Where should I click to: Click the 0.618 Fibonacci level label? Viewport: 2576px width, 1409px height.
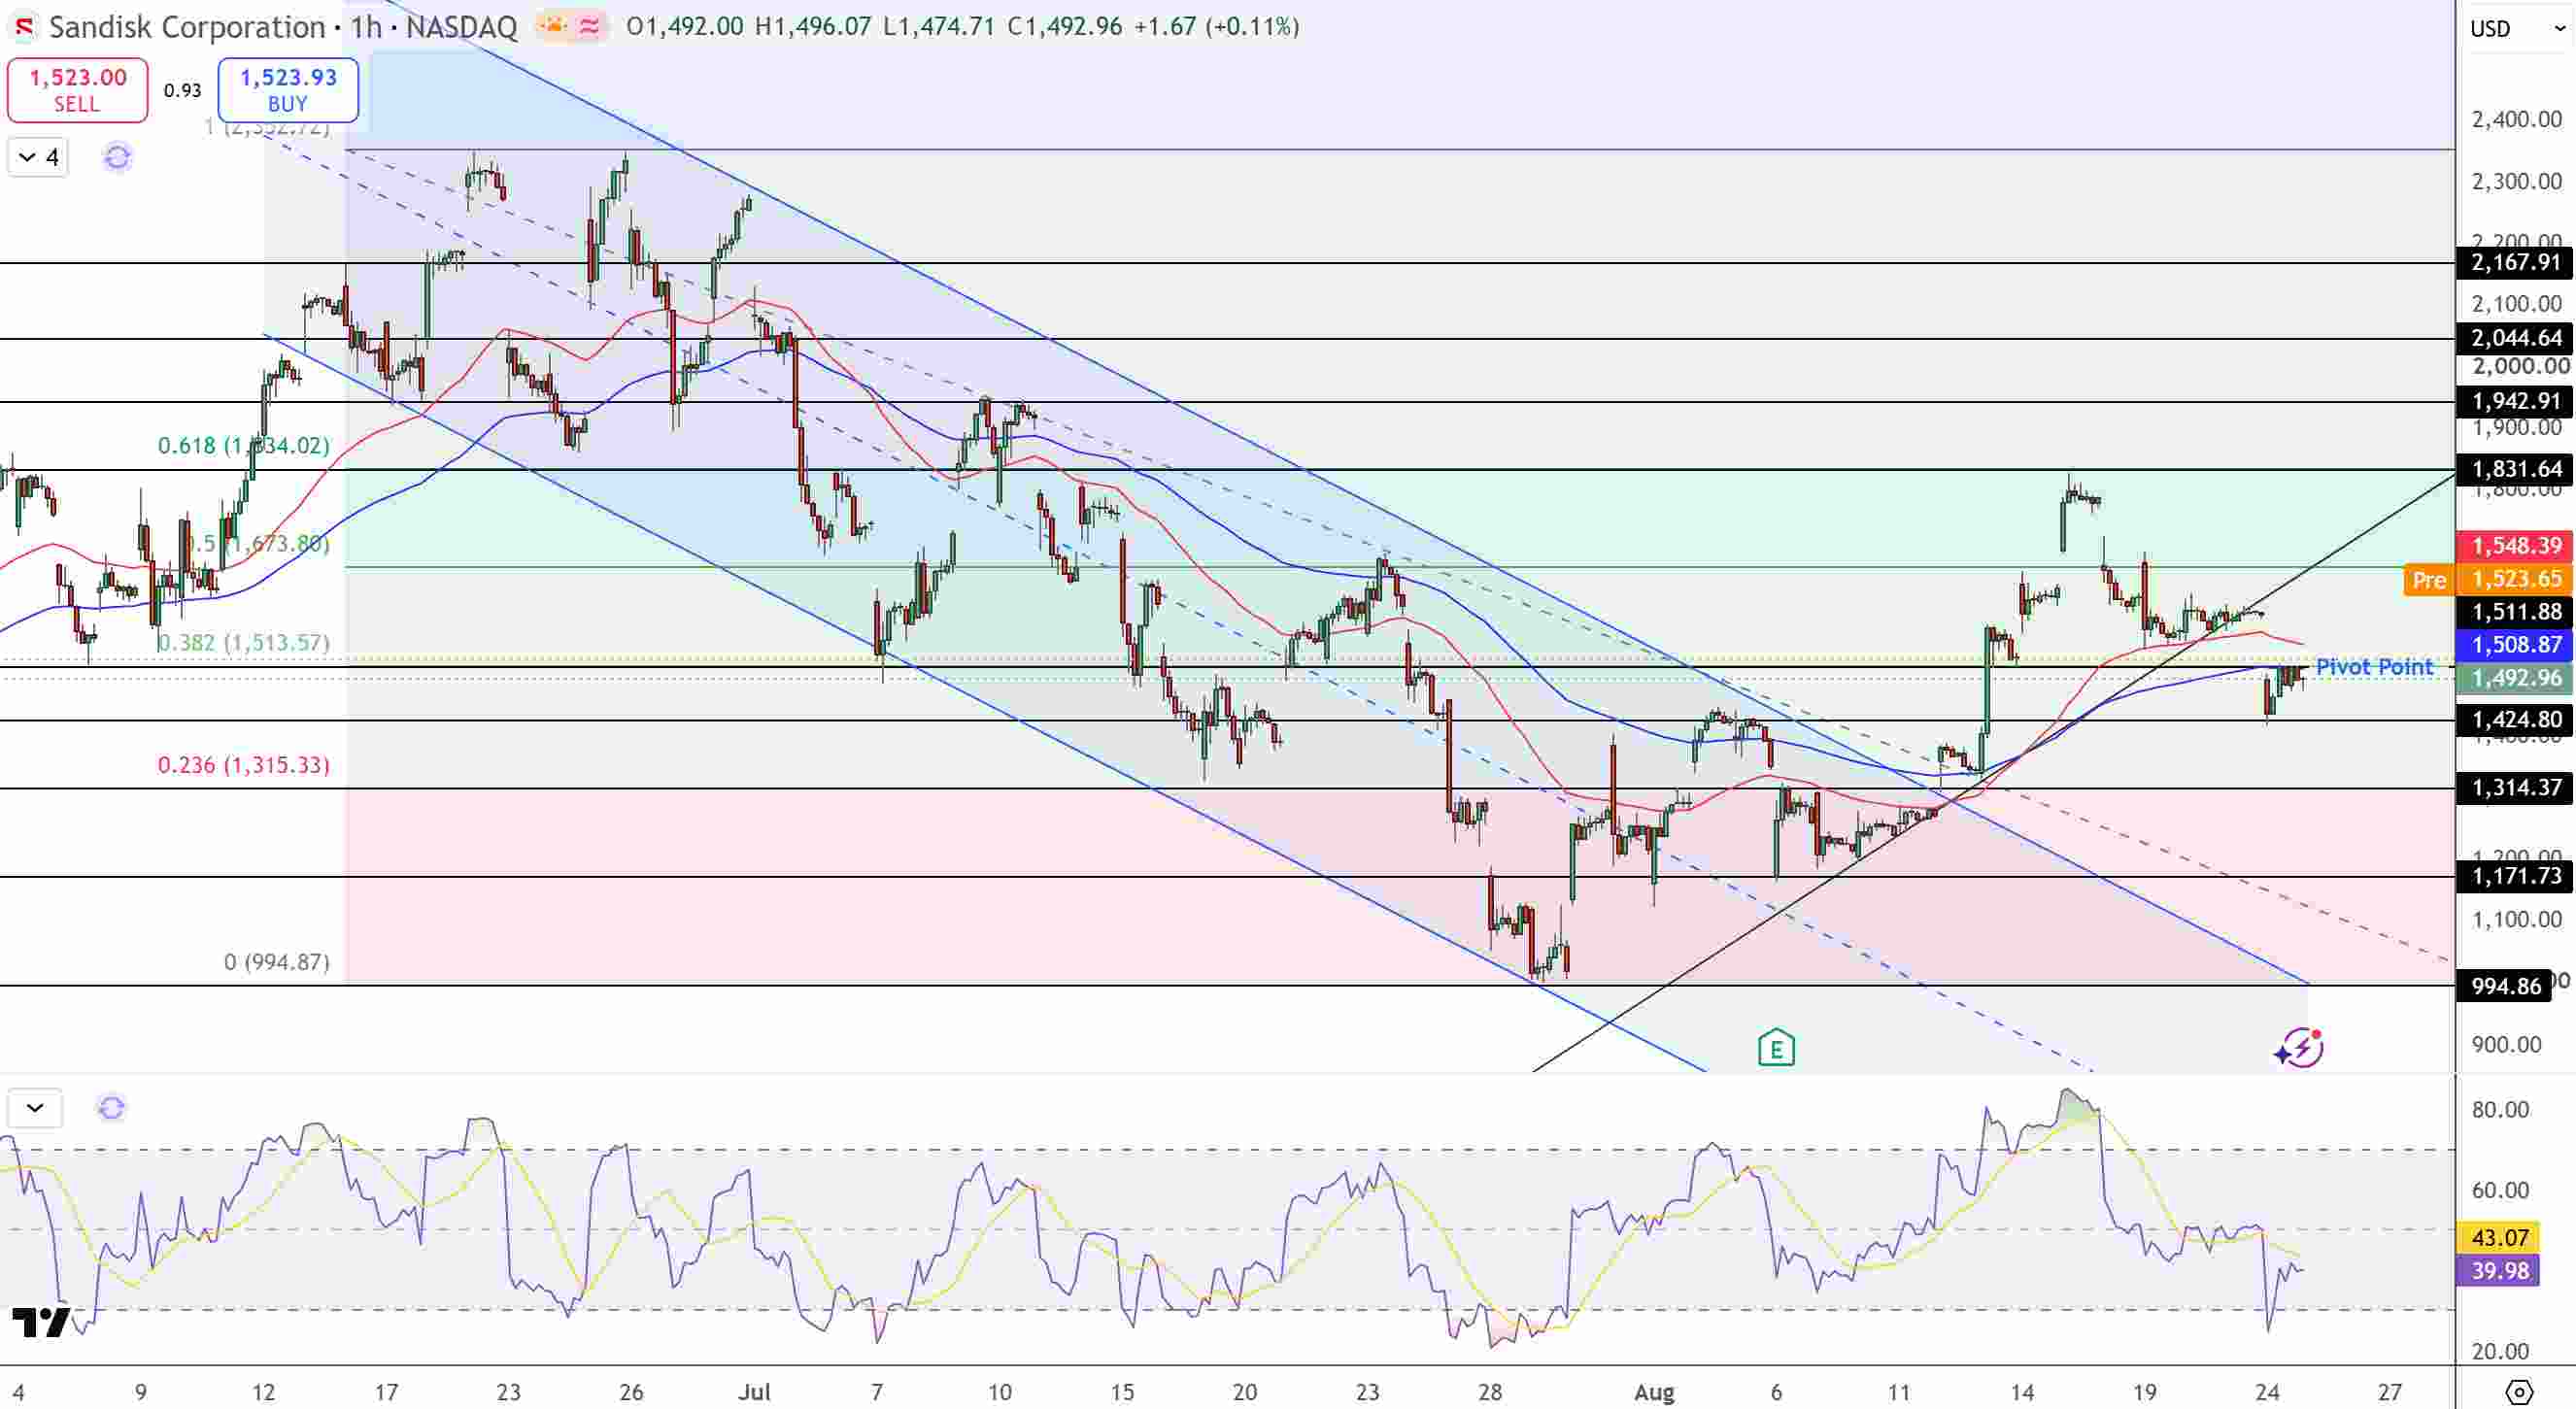tap(243, 446)
